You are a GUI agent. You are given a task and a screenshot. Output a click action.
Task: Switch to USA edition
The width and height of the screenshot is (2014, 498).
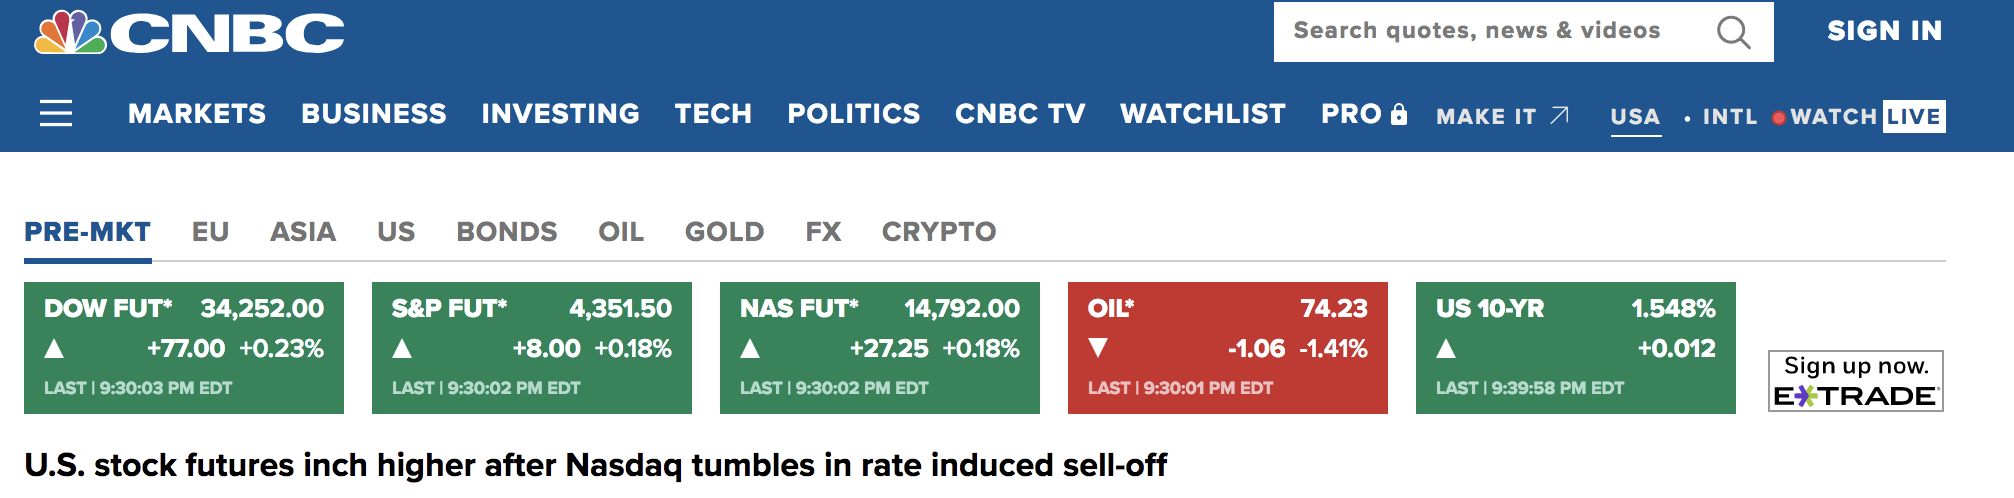[x=1635, y=117]
